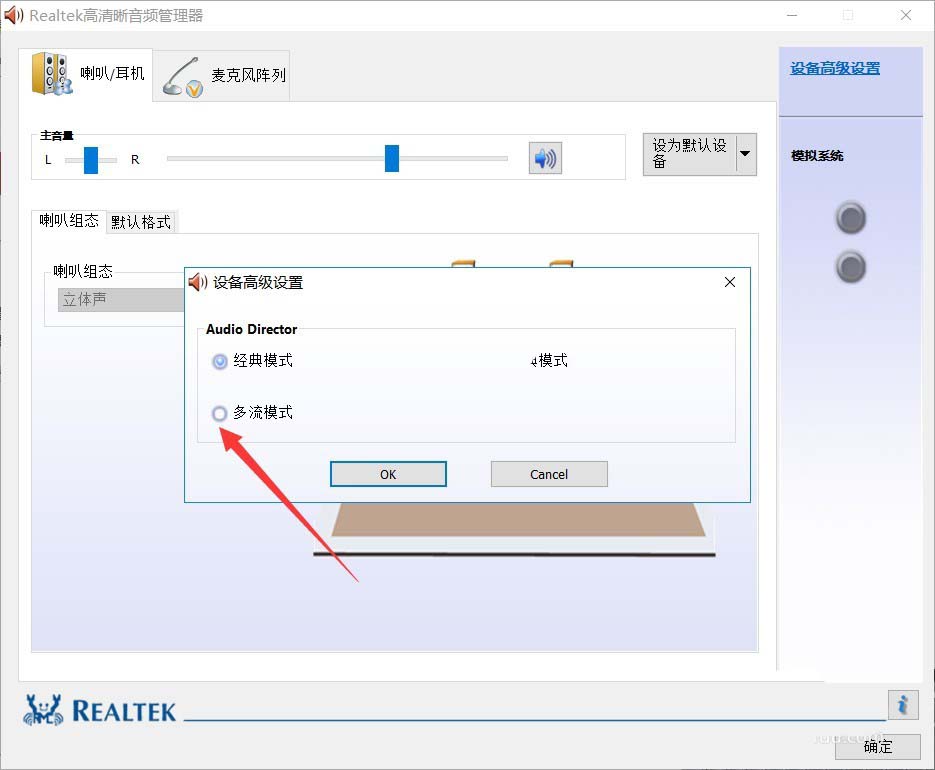Click the blue speaker mute icon
Viewport: 935px width, 770px height.
tap(544, 157)
